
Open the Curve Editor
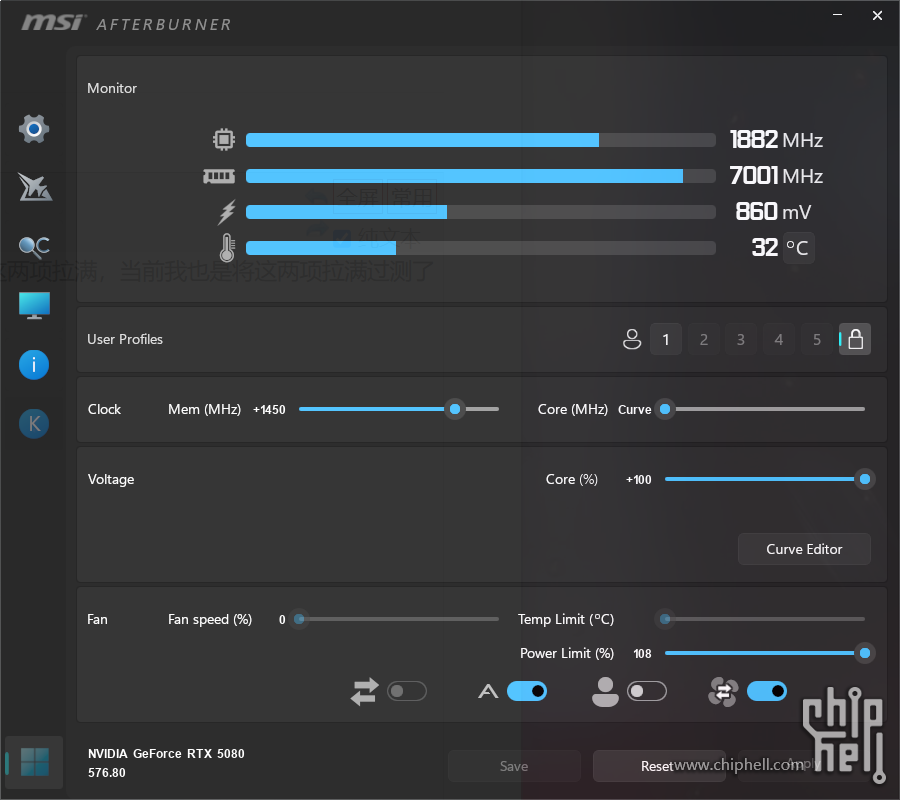pyautogui.click(x=804, y=549)
